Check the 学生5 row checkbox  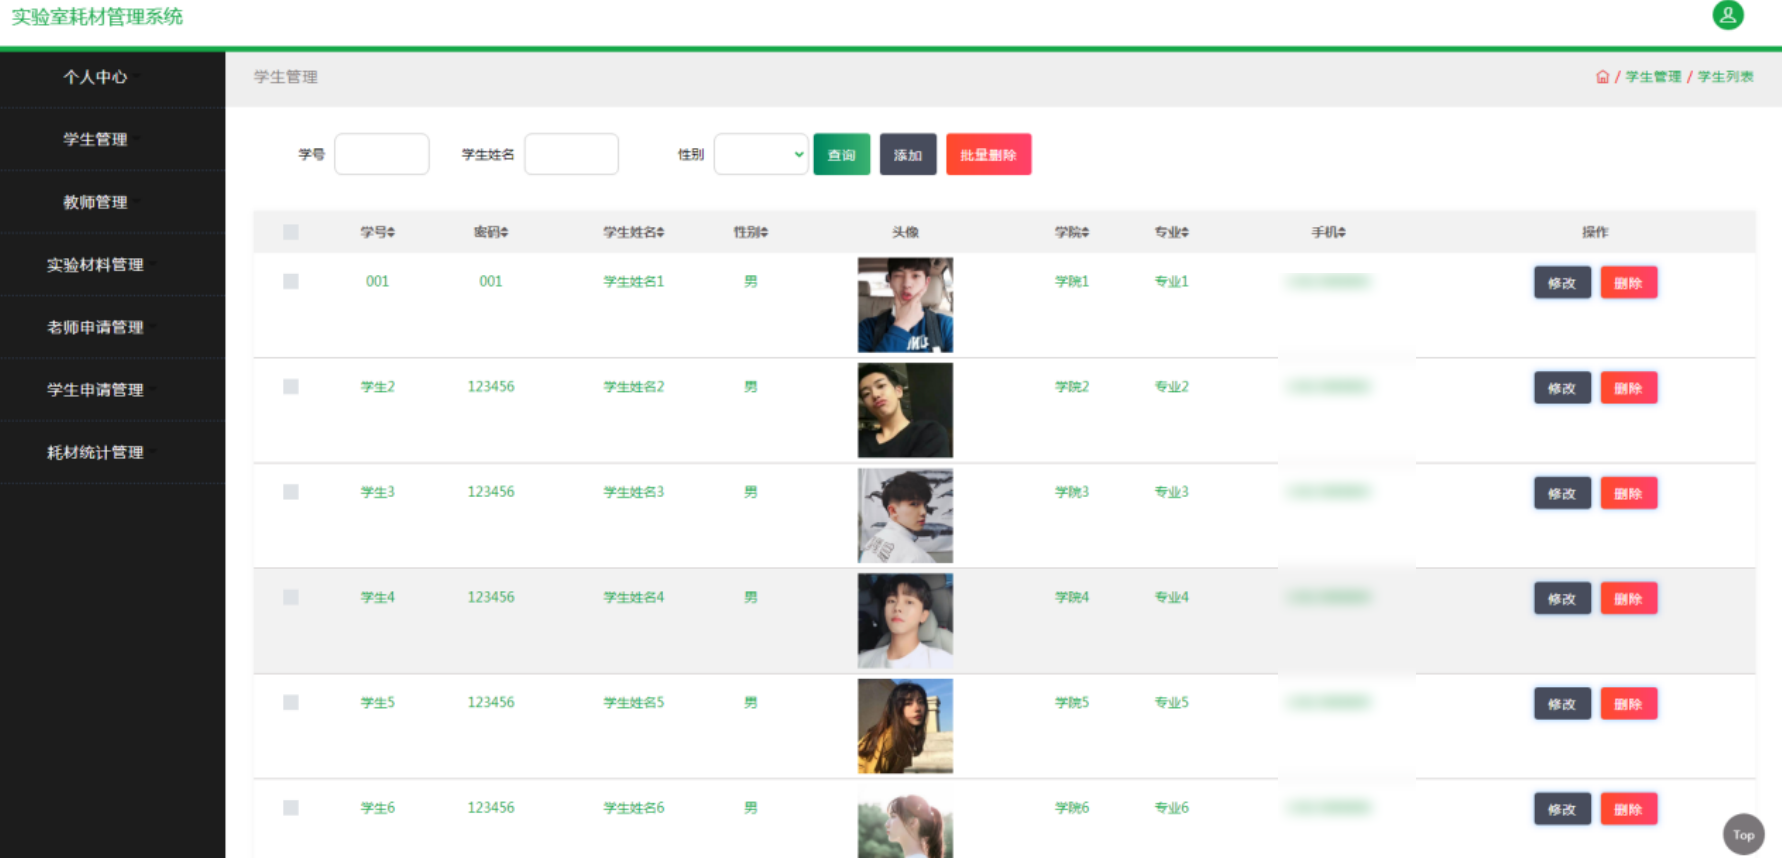pyautogui.click(x=291, y=703)
